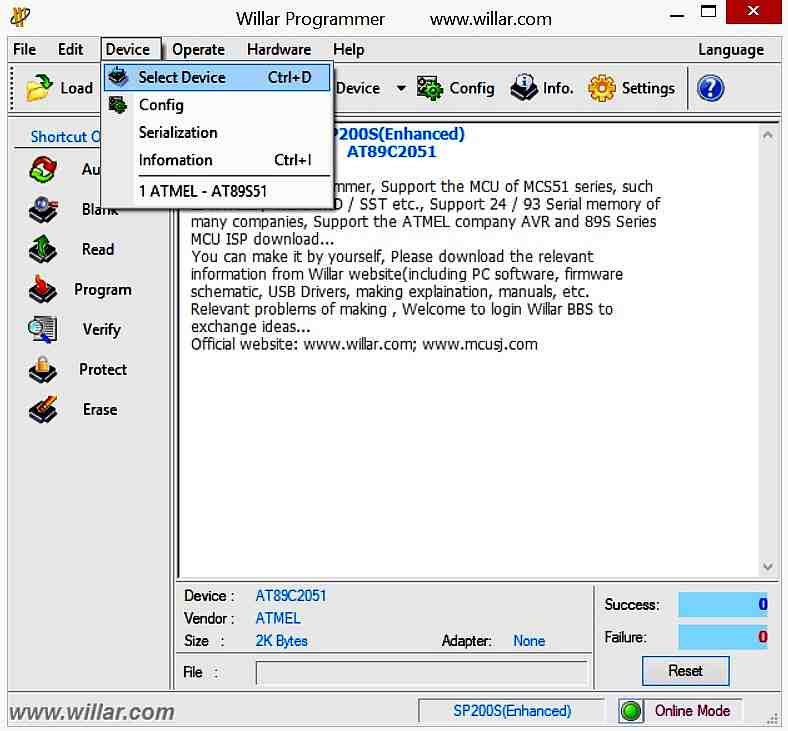Click the Online Mode status text

pyautogui.click(x=692, y=711)
